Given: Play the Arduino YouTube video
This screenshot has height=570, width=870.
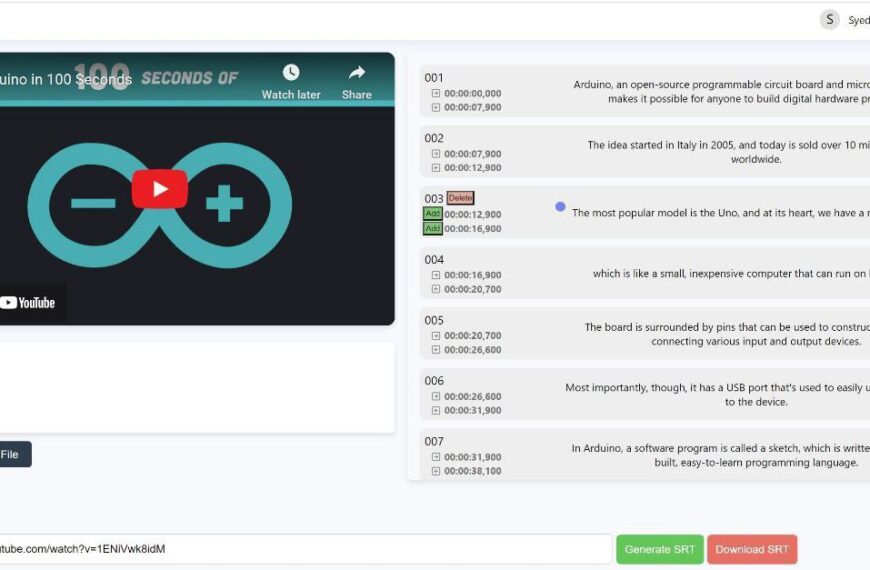Looking at the screenshot, I should 159,189.
